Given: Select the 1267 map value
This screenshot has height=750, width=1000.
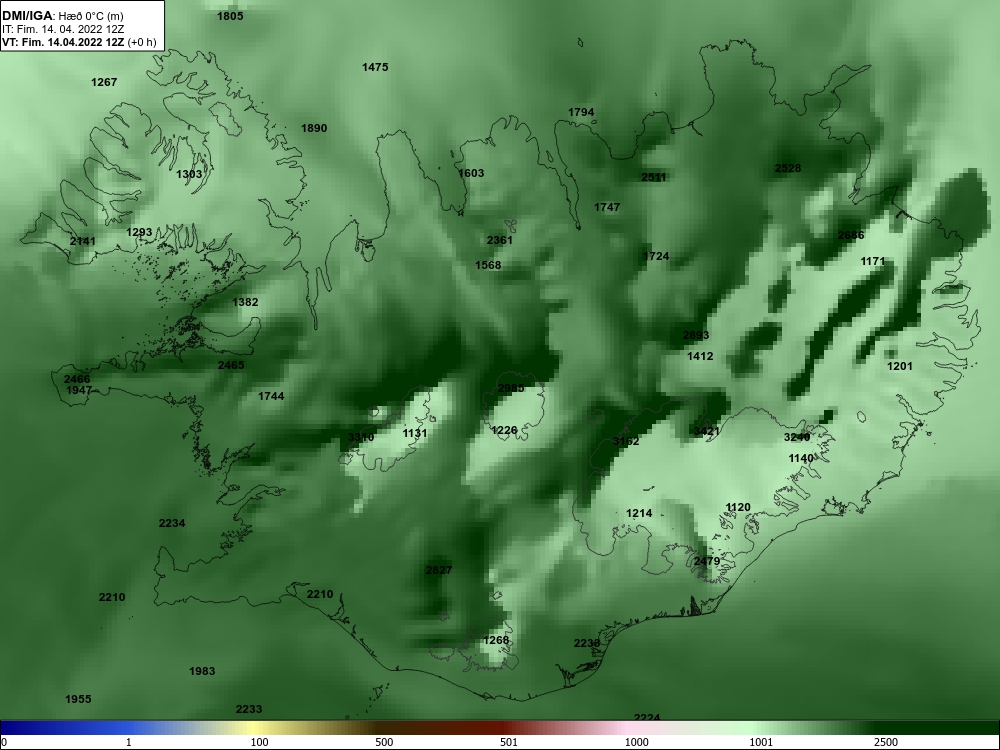Looking at the screenshot, I should click(x=104, y=82).
